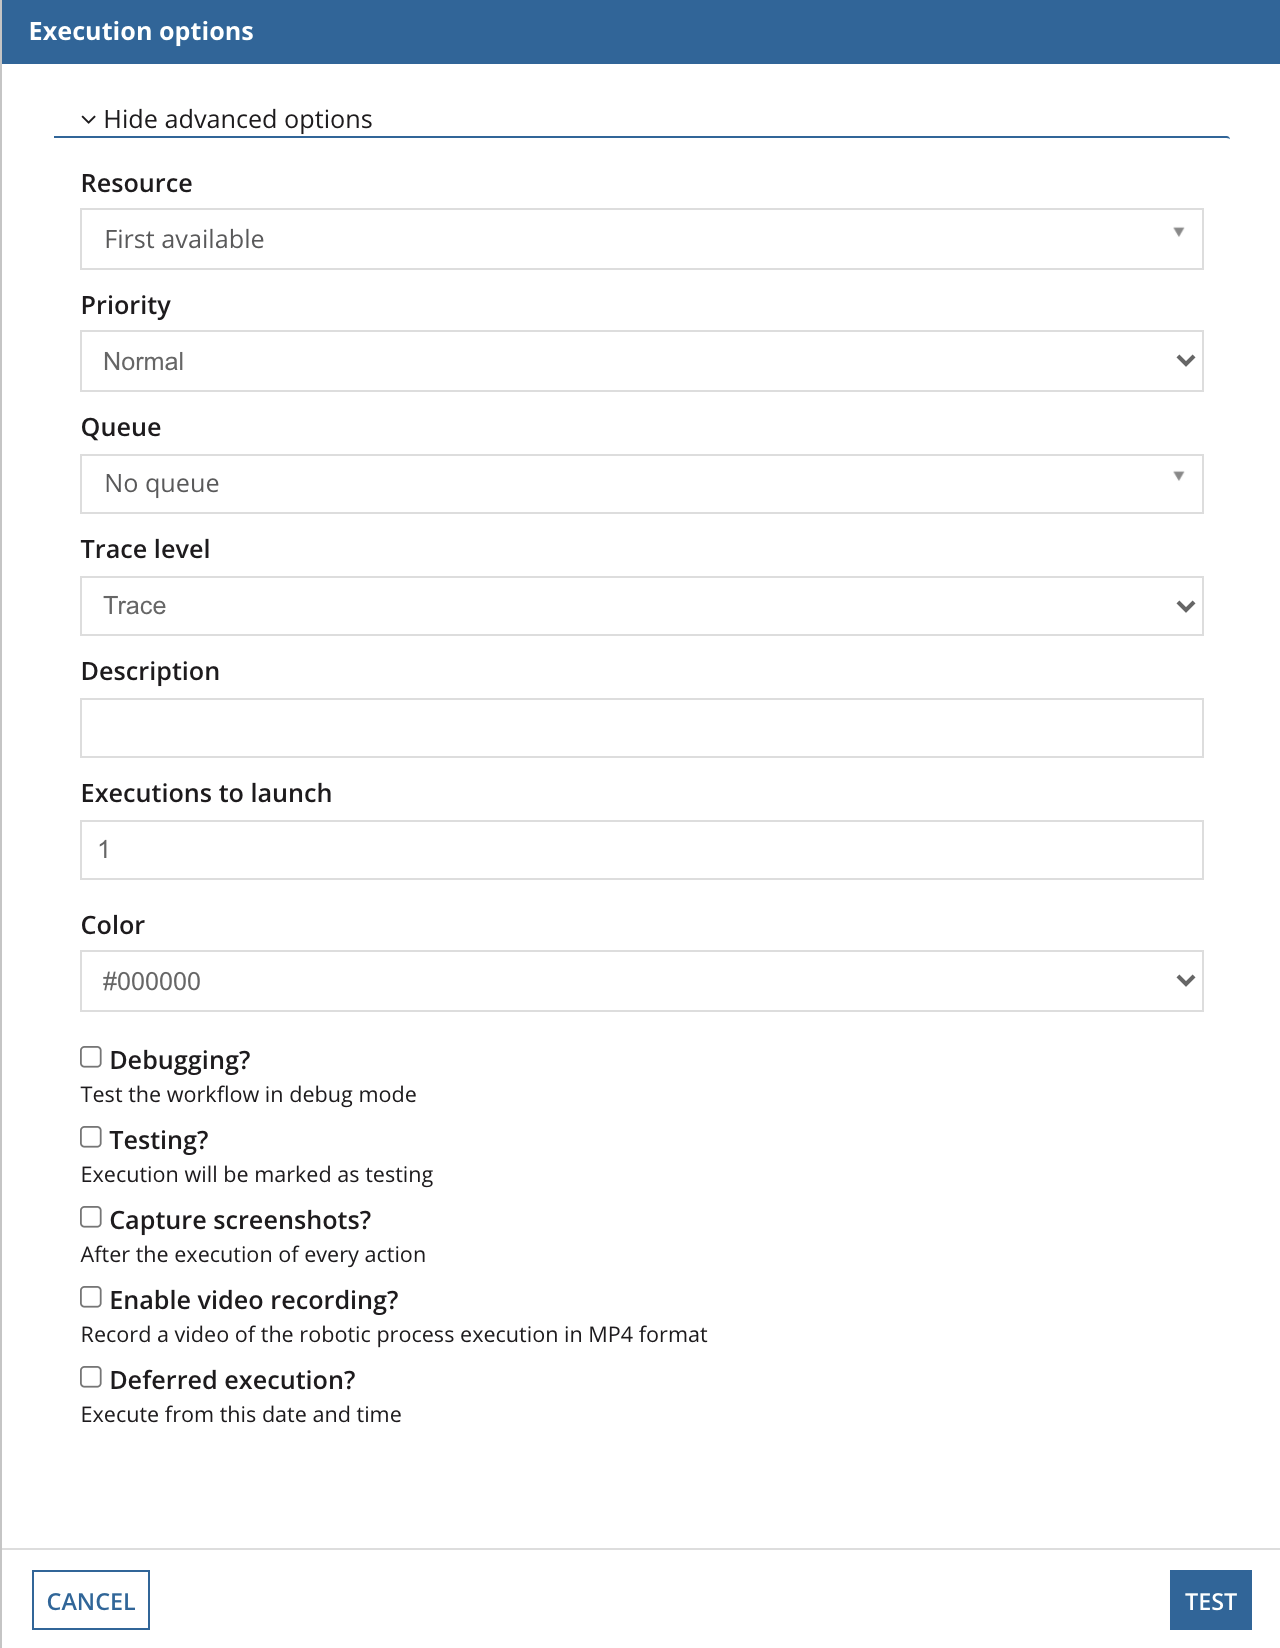Click the Color field chevron icon

1184,979
